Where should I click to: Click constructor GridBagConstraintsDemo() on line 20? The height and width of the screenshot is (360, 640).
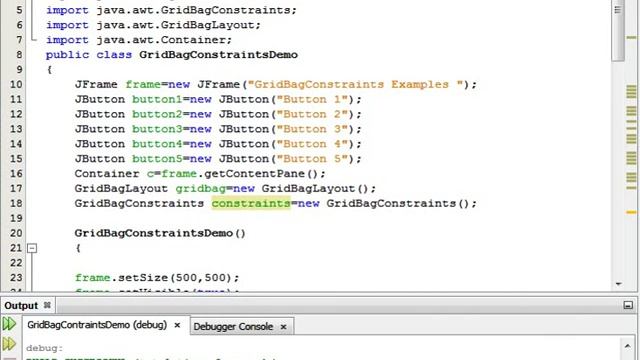[x=160, y=233]
